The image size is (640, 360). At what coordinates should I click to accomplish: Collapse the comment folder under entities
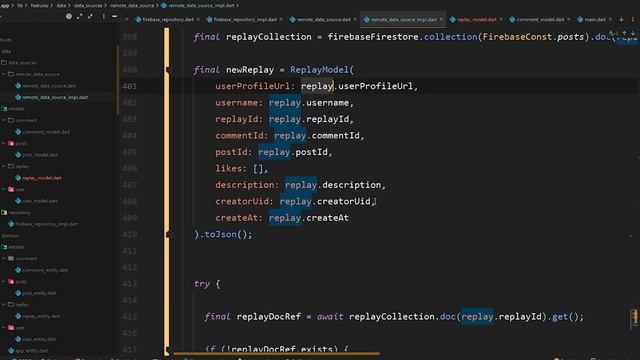tap(4, 258)
